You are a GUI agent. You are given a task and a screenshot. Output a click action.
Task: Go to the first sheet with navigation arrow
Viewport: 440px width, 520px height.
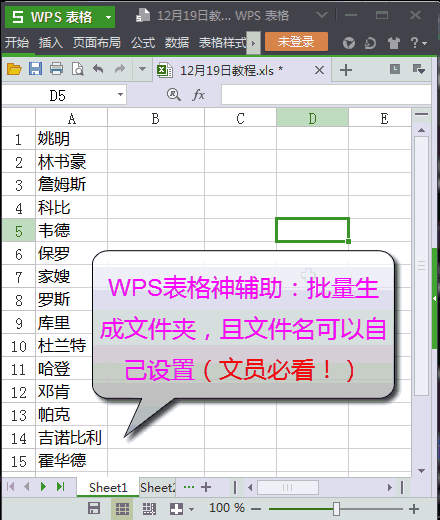(10, 487)
